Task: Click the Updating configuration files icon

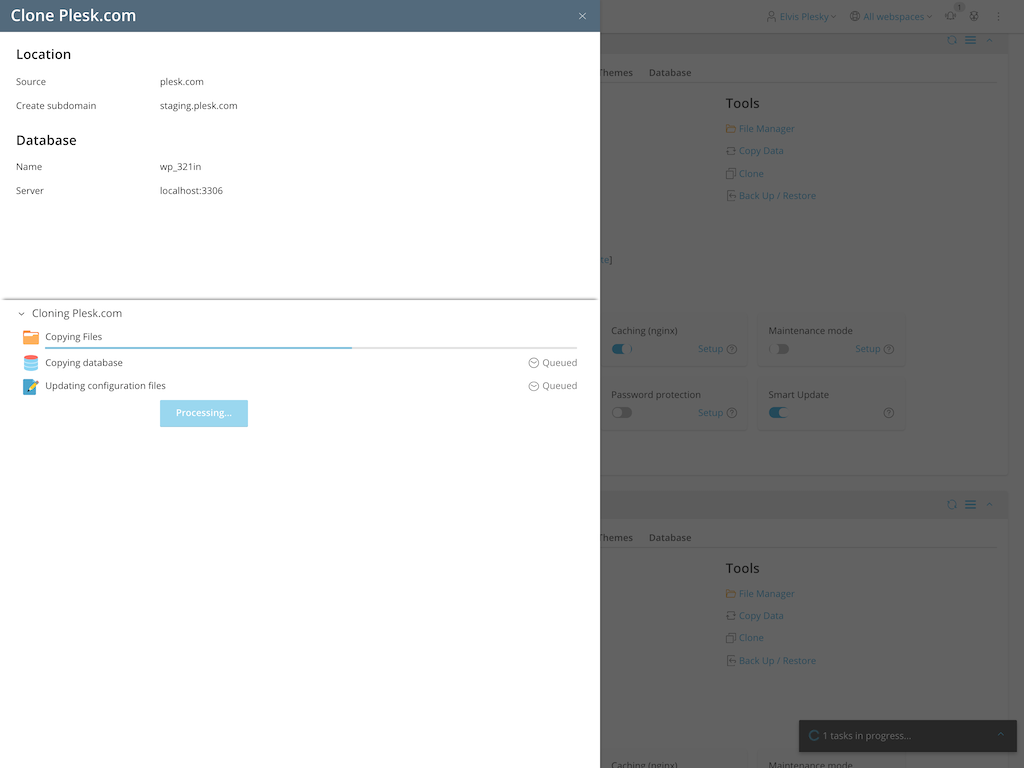Action: (31, 386)
